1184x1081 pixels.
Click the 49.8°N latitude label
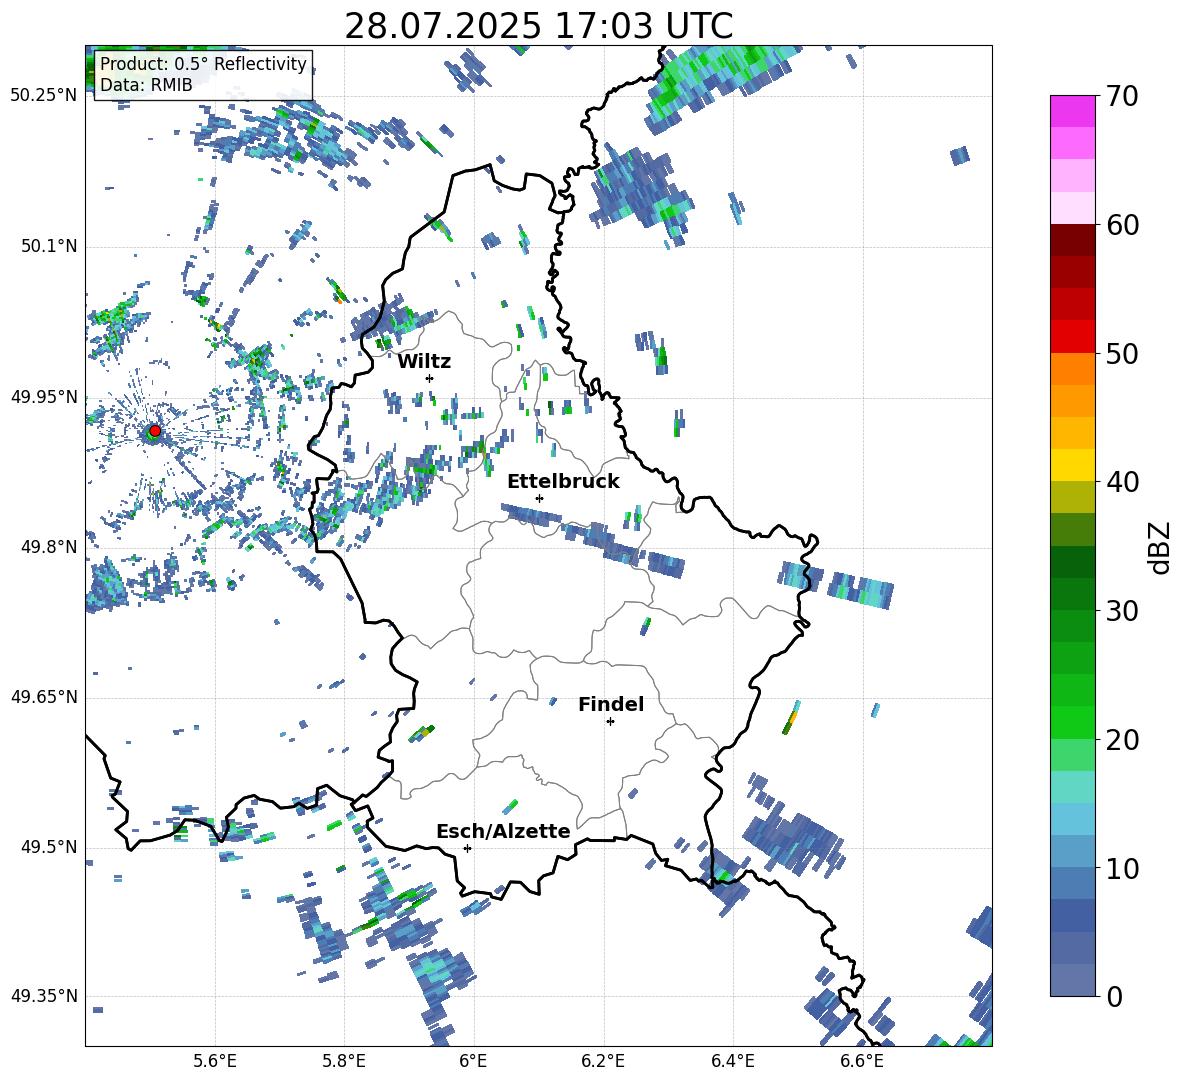[x=49, y=547]
